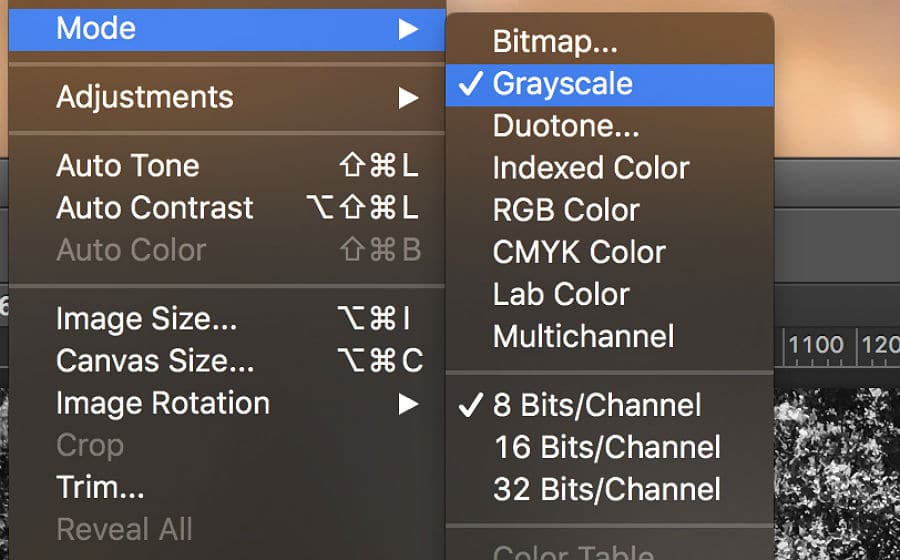Select Lab Color mode
This screenshot has width=900, height=560.
click(x=561, y=294)
